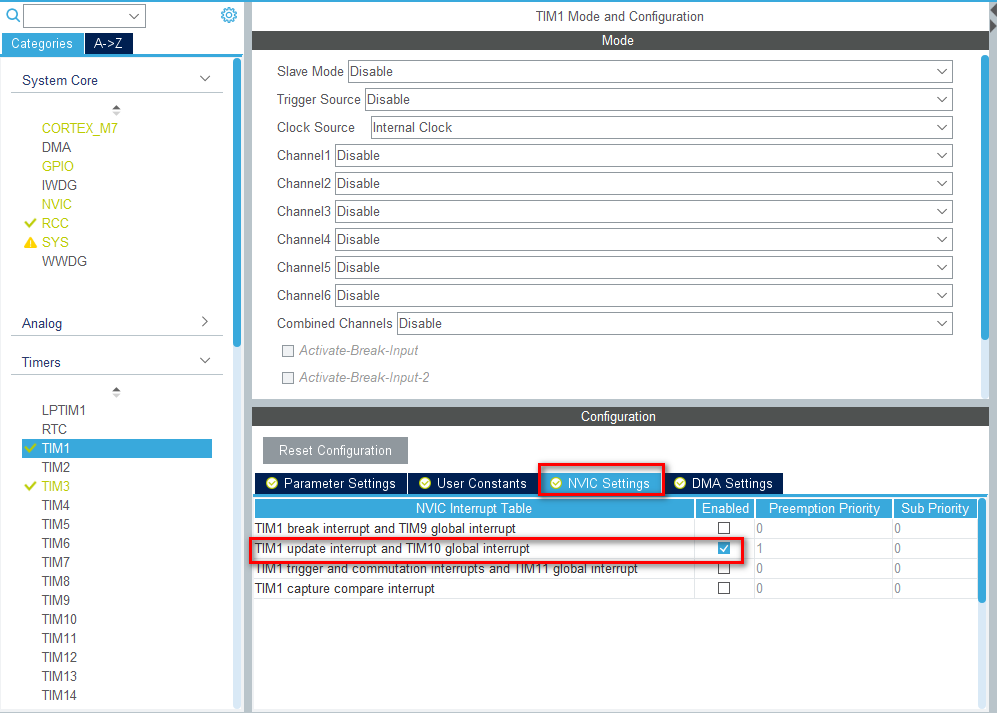
Task: Collapse the Timers category
Action: (205, 361)
